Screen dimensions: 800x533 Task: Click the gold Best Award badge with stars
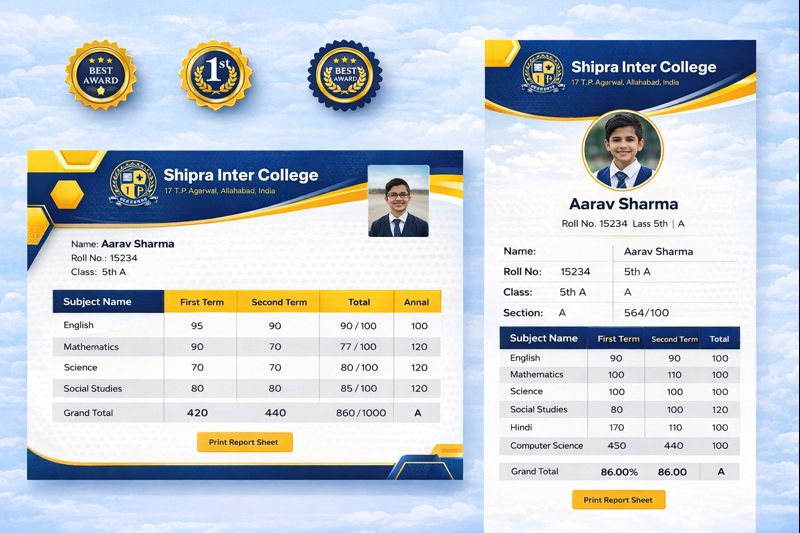click(100, 75)
